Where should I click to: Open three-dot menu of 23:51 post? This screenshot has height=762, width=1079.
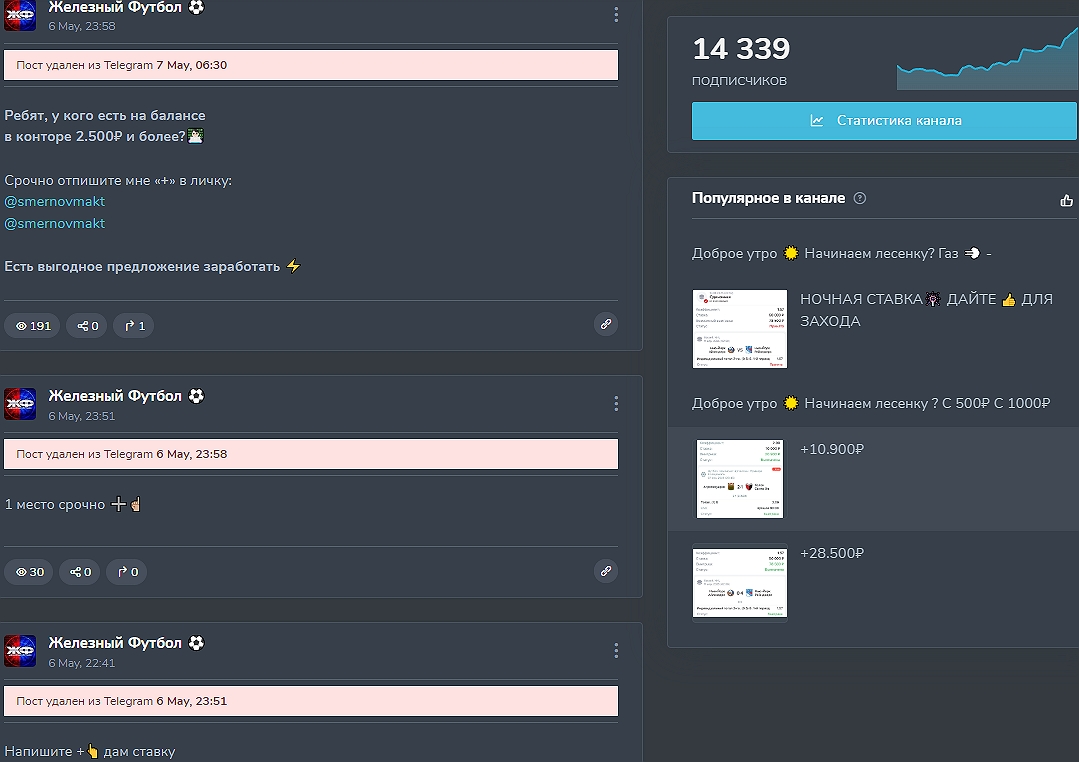tap(616, 404)
